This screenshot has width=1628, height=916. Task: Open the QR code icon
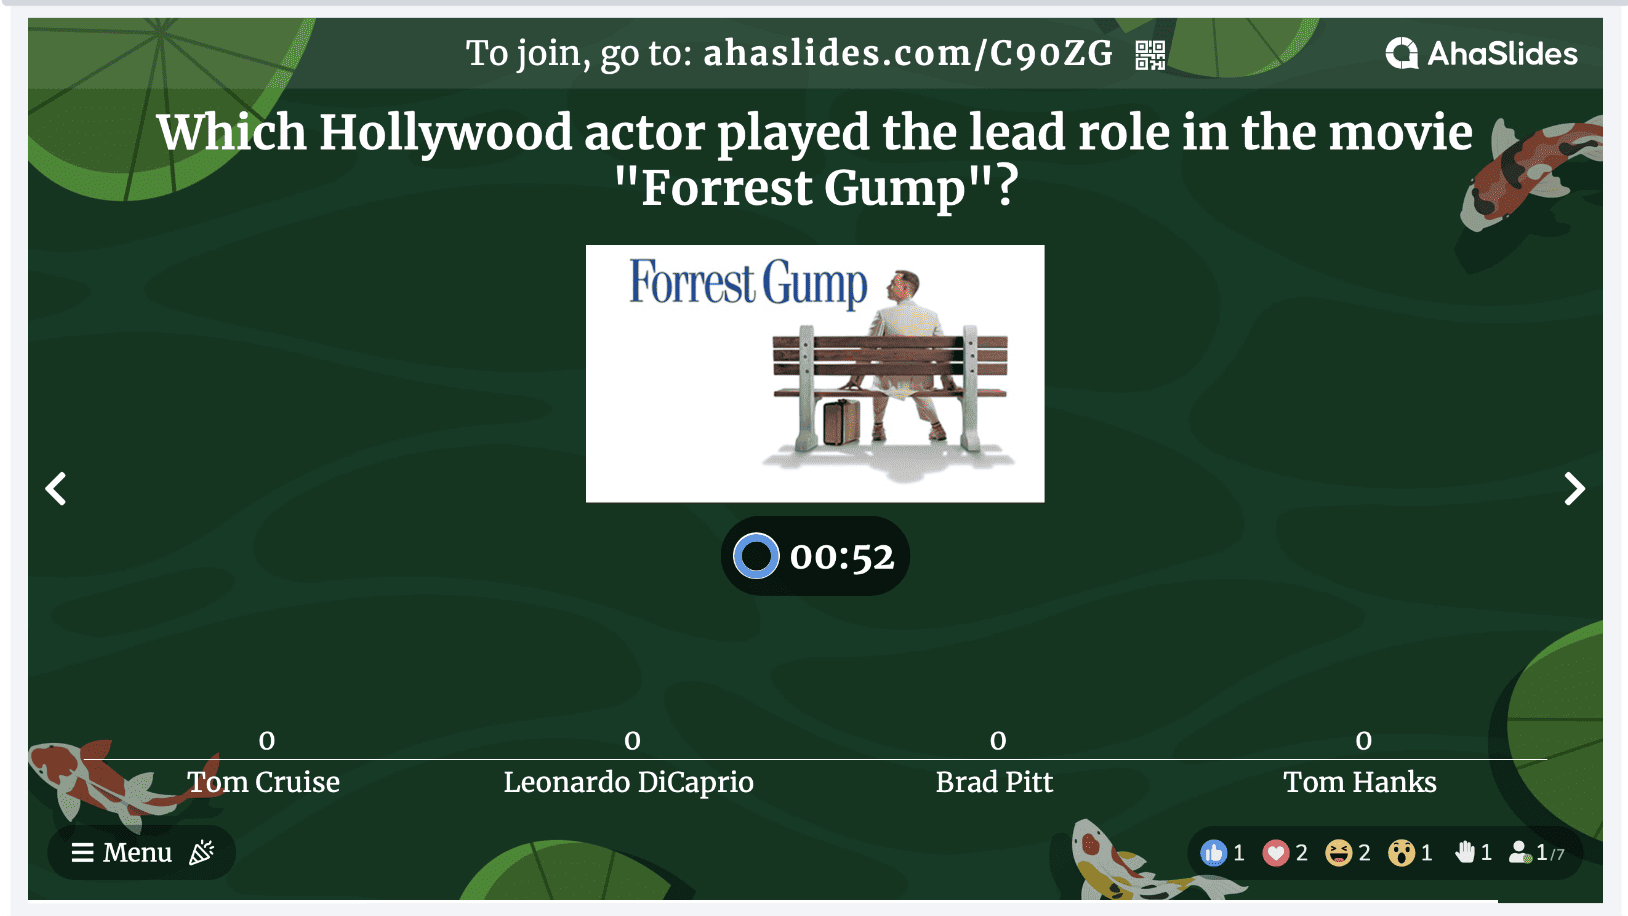pyautogui.click(x=1150, y=54)
